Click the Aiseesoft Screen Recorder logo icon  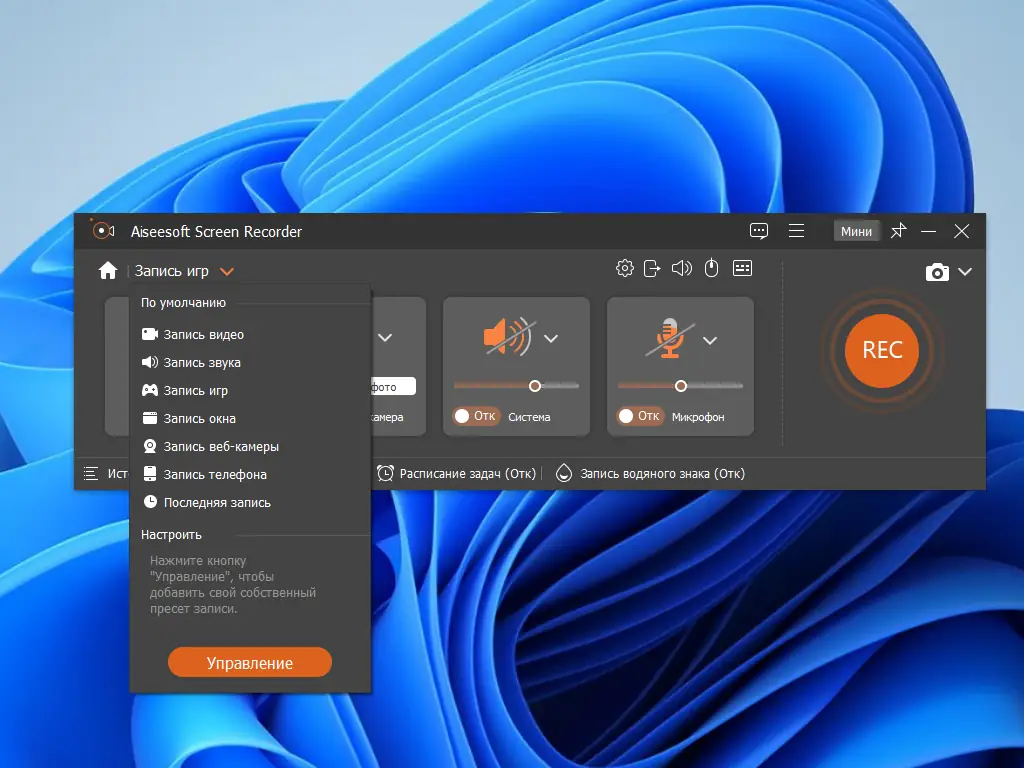[x=103, y=230]
